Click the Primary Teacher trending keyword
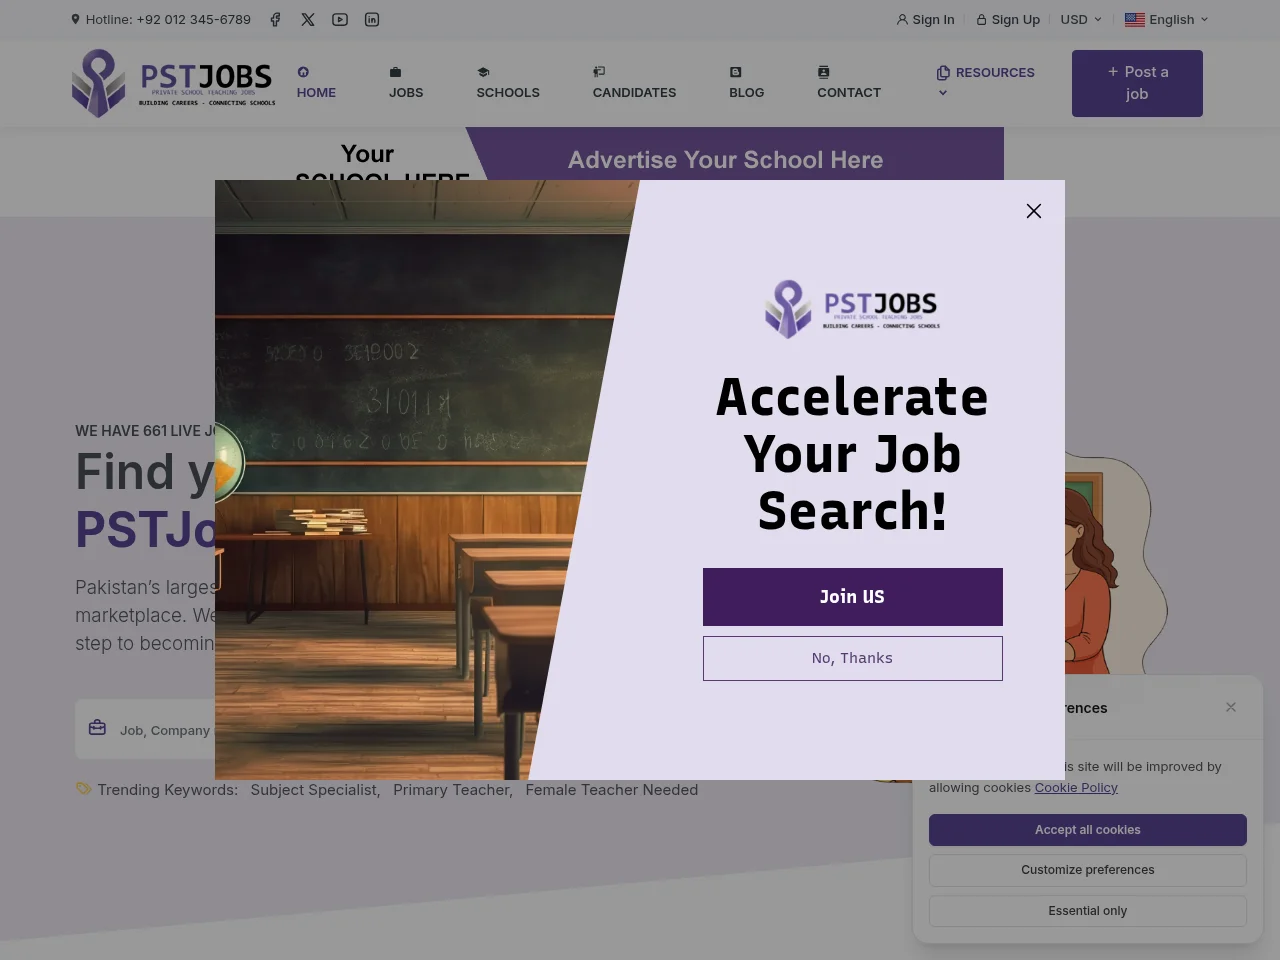Viewport: 1280px width, 960px height. pyautogui.click(x=453, y=789)
